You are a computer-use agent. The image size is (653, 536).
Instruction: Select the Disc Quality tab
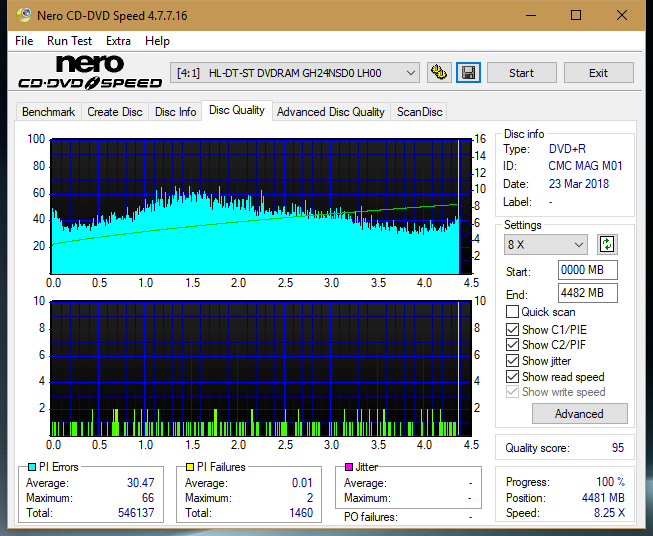click(x=237, y=110)
